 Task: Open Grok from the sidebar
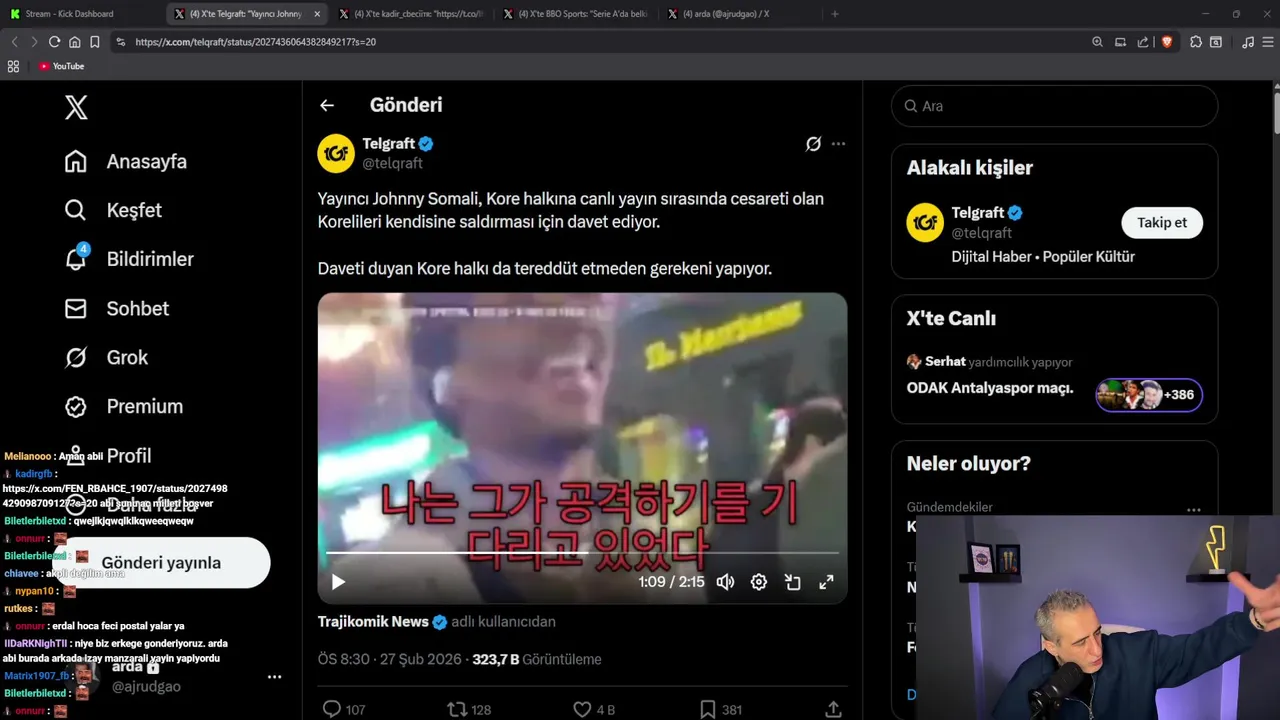(106, 357)
